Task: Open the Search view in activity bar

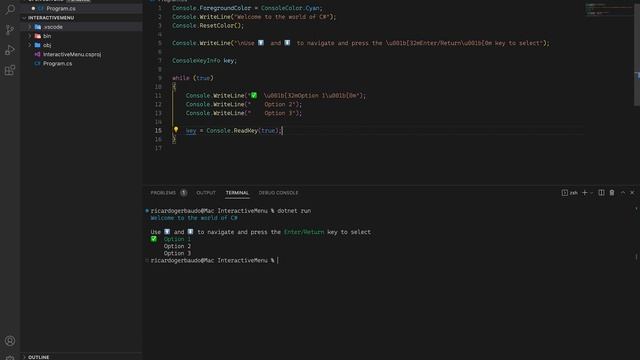Action: click(10, 9)
